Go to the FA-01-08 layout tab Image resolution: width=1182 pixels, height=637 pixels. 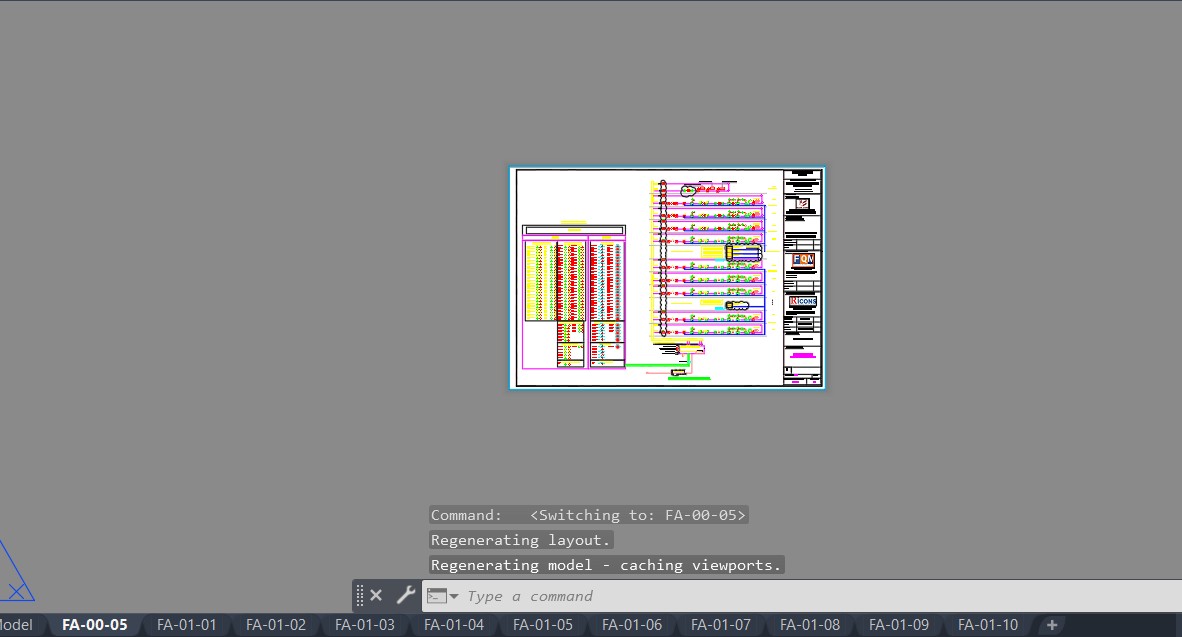pyautogui.click(x=810, y=625)
